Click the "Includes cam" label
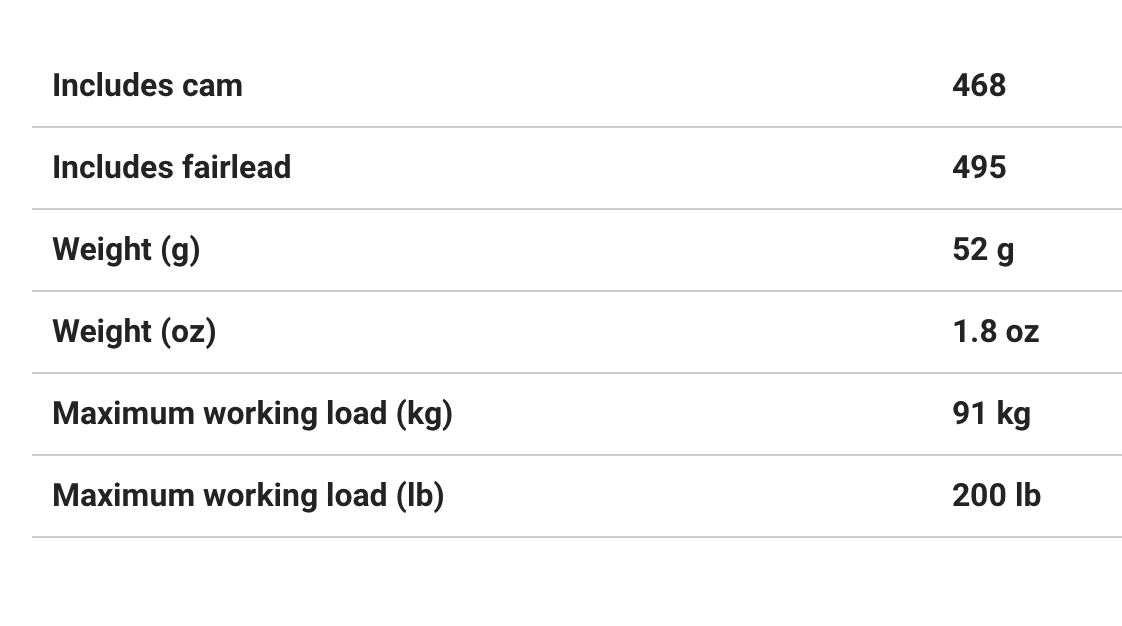The image size is (1122, 626). point(147,86)
